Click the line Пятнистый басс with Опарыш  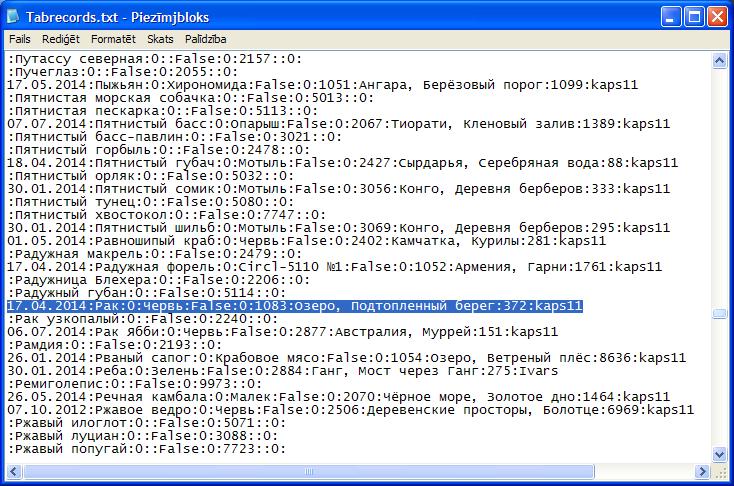pyautogui.click(x=338, y=124)
